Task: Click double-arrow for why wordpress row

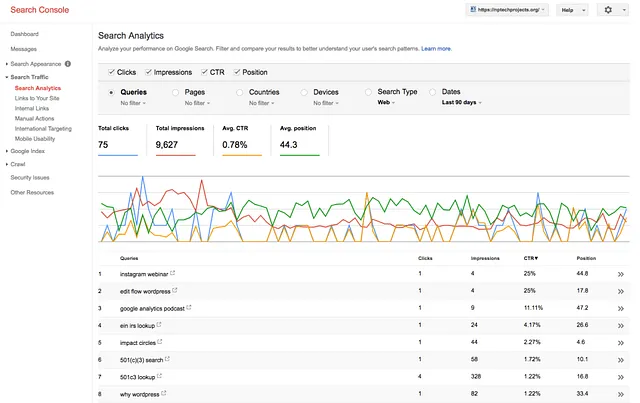Action: [x=621, y=394]
